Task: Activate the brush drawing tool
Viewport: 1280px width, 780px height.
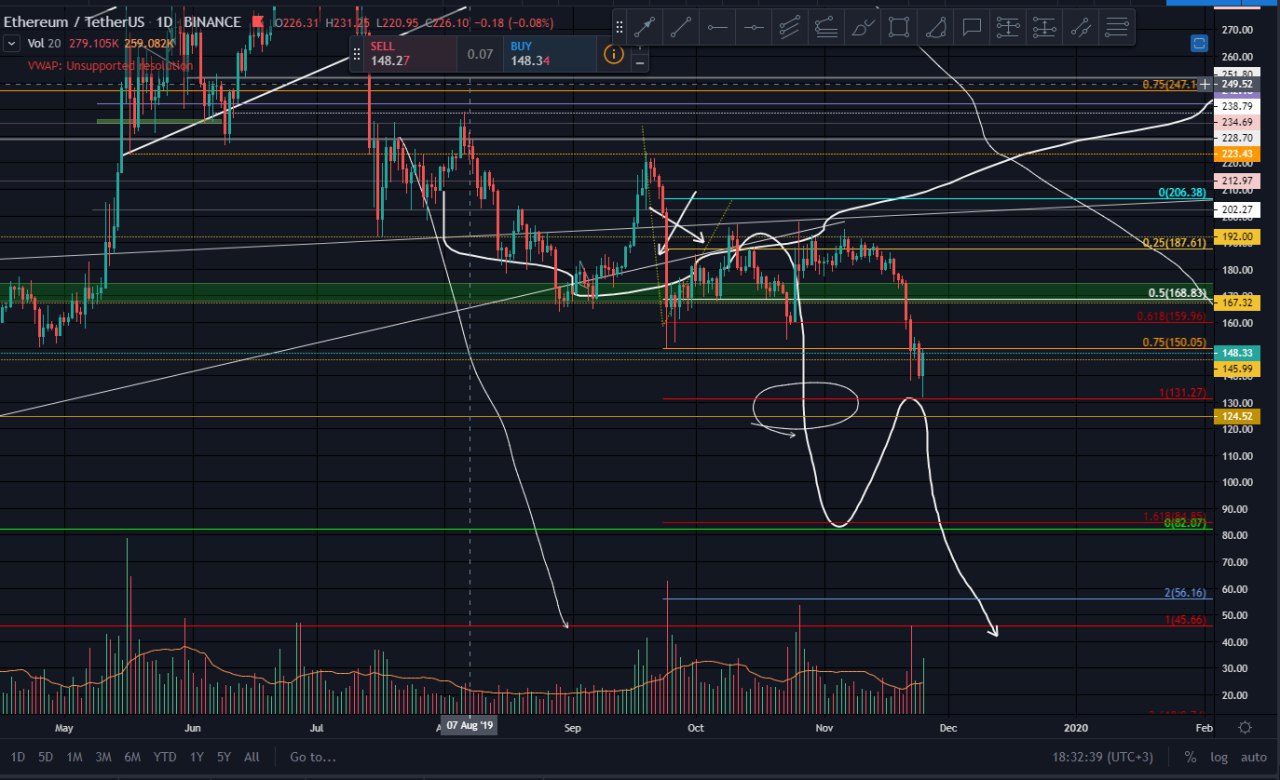Action: pyautogui.click(x=862, y=28)
